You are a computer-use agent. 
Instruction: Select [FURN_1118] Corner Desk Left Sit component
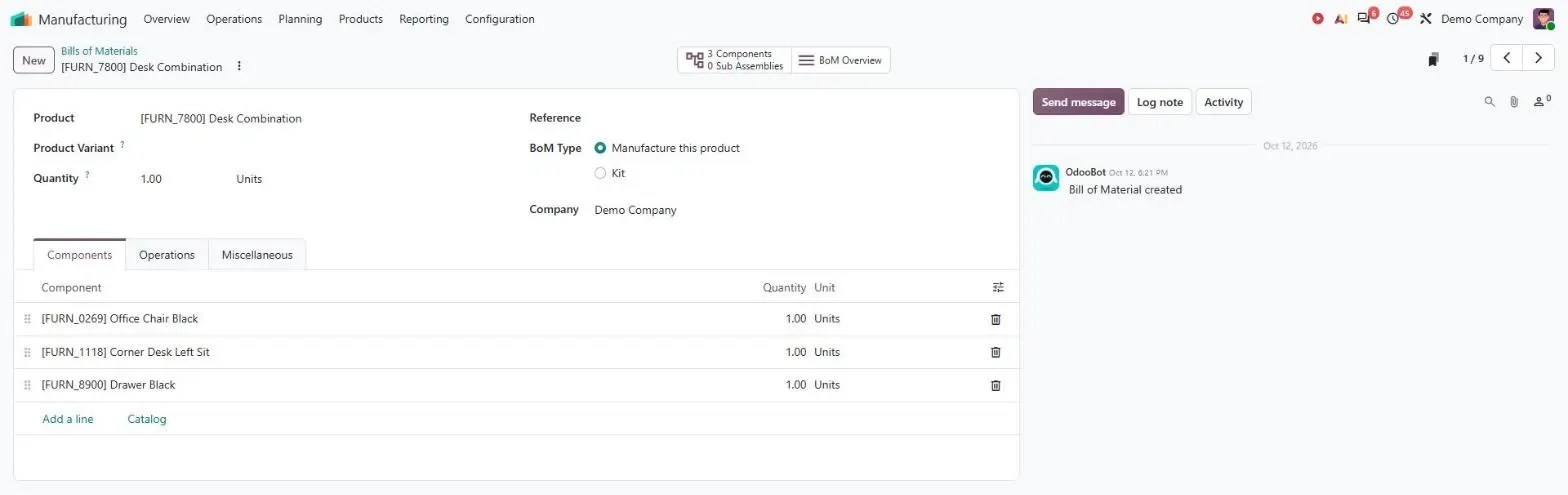125,352
